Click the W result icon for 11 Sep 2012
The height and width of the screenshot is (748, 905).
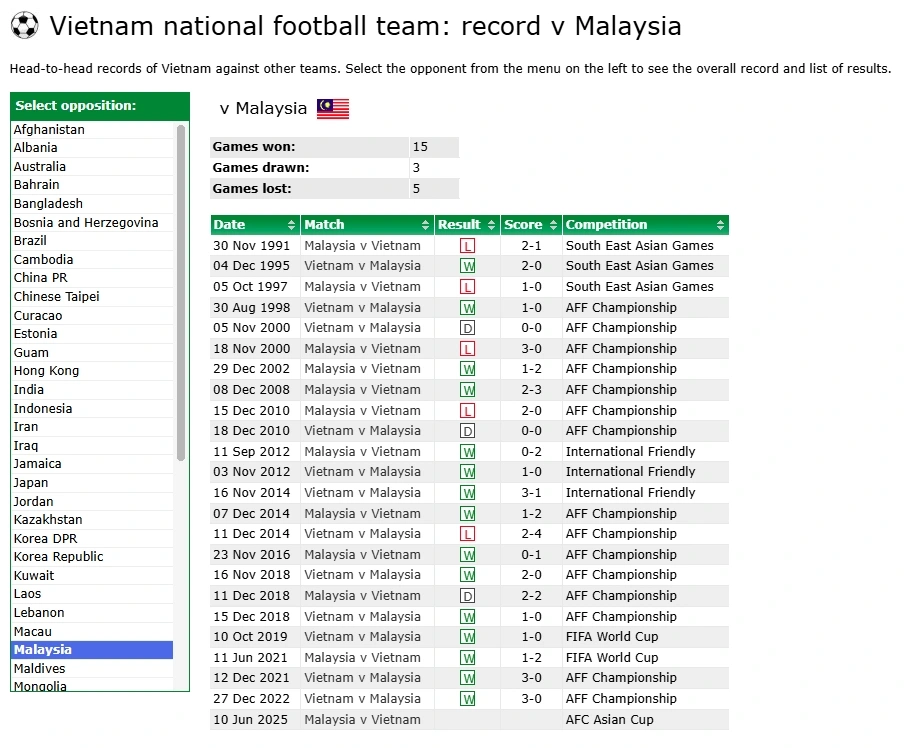point(468,452)
